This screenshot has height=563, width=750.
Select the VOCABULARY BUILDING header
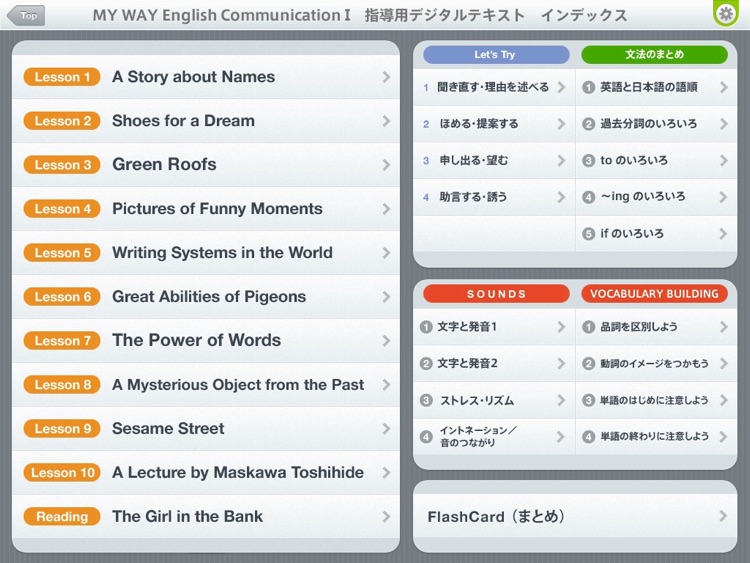point(654,294)
